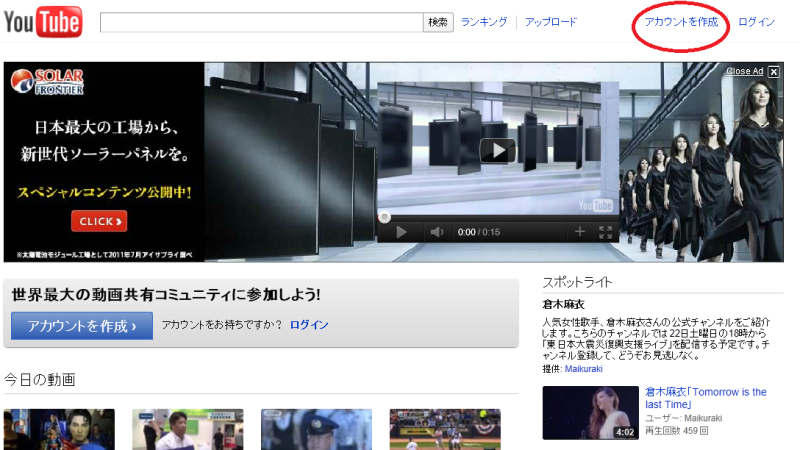Click the YouTube watermark in the video player
800x450 pixels.
click(596, 205)
